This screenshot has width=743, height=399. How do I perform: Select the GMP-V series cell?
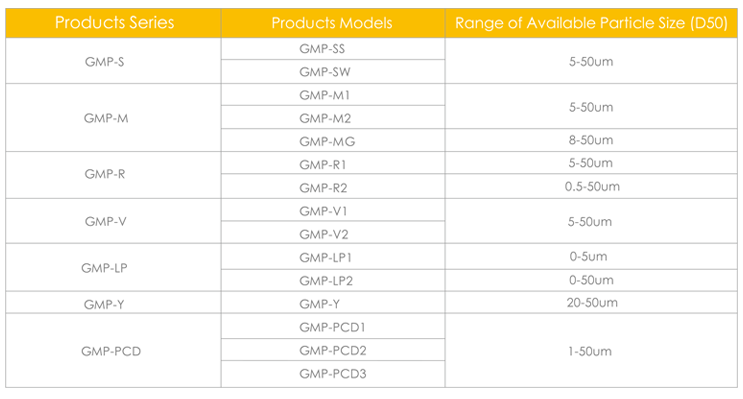click(x=113, y=221)
